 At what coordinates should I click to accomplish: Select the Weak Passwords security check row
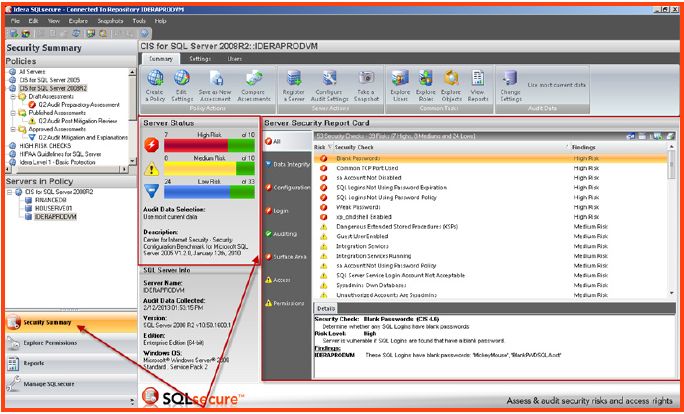491,207
